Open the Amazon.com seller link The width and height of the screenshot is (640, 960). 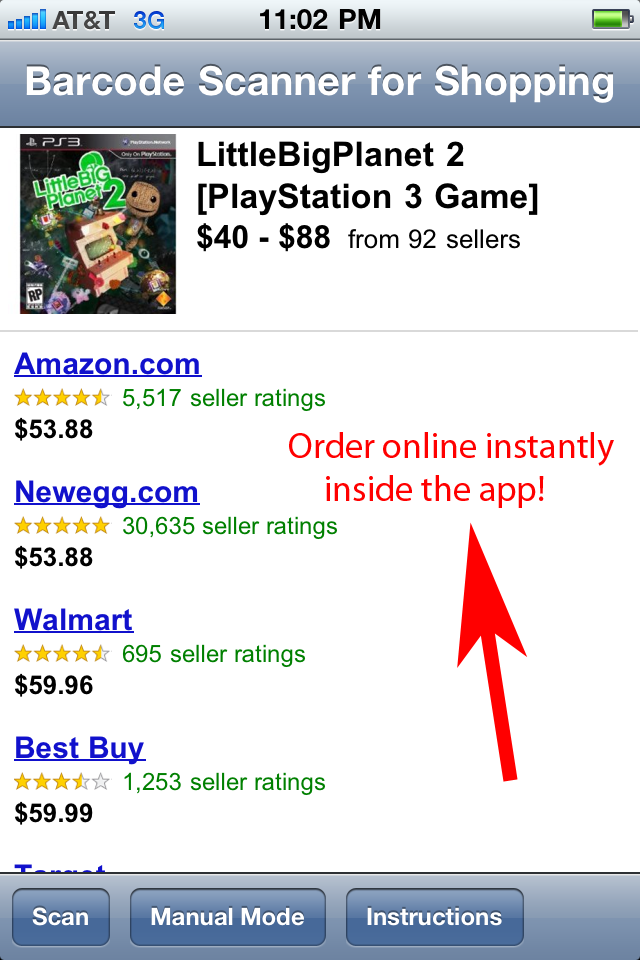(x=107, y=364)
